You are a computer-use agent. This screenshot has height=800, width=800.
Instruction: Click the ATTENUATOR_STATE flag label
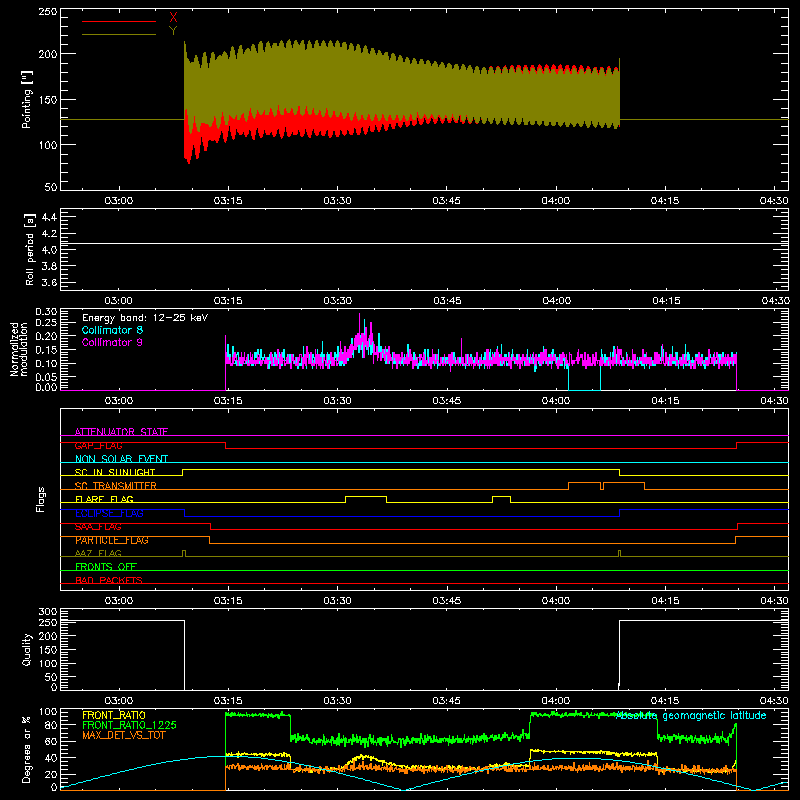(121, 432)
